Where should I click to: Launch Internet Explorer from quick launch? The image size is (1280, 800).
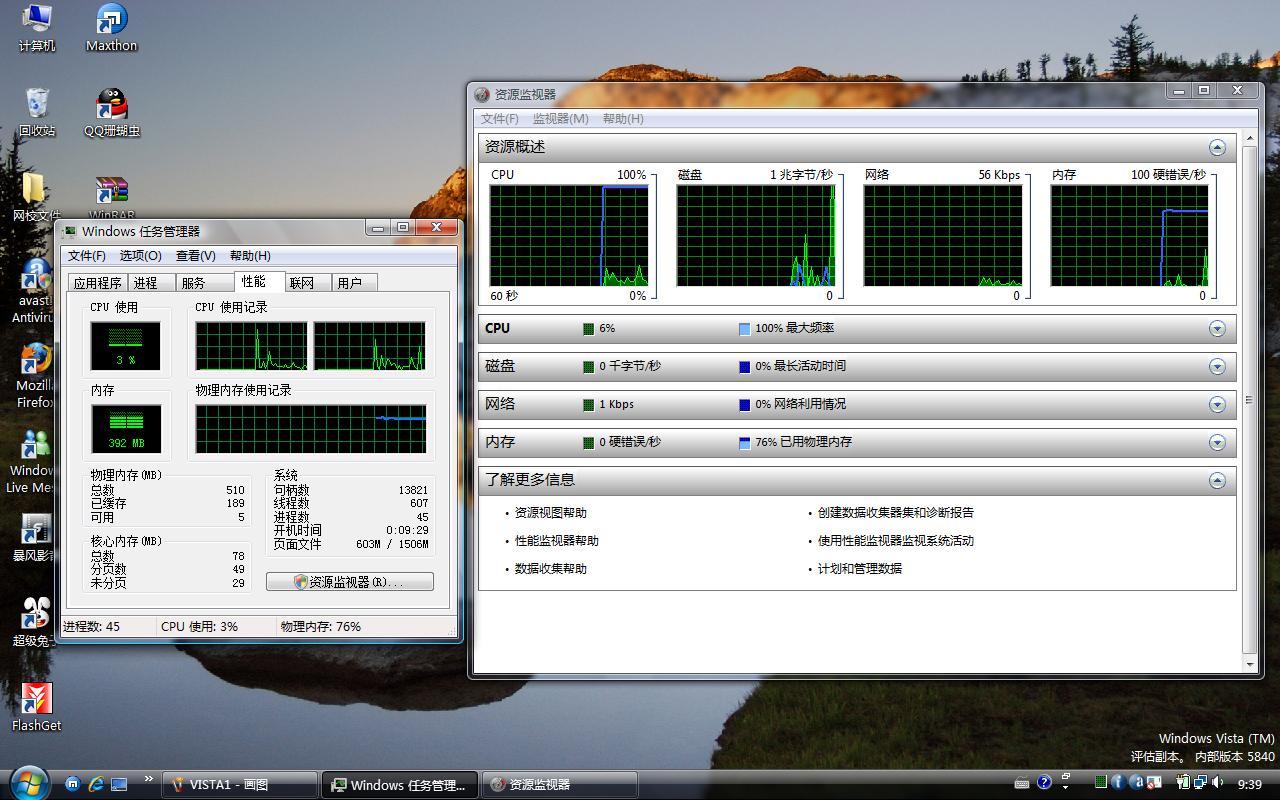[96, 784]
